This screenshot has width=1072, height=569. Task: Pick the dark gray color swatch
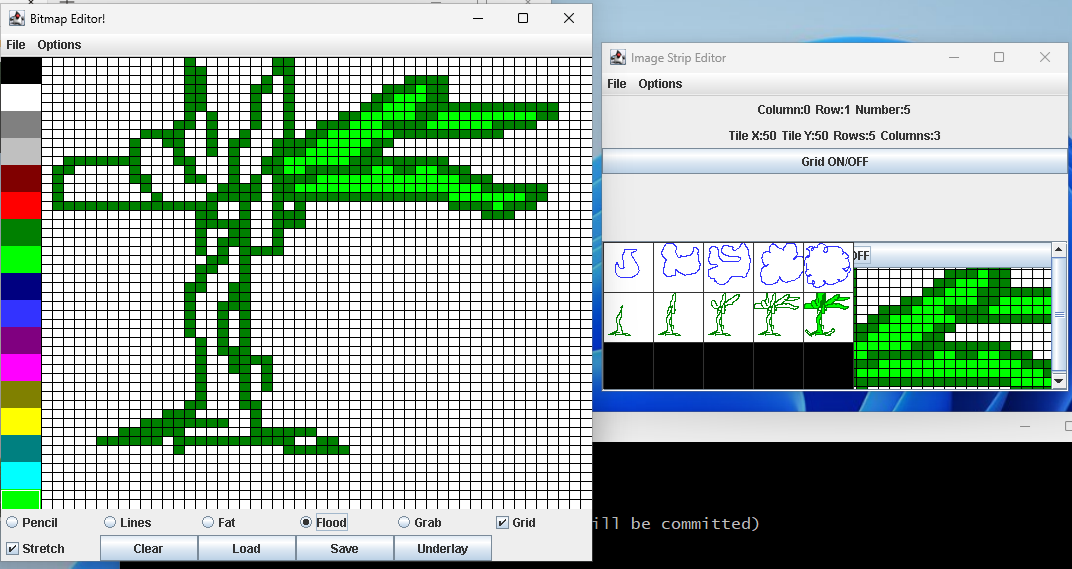21,124
